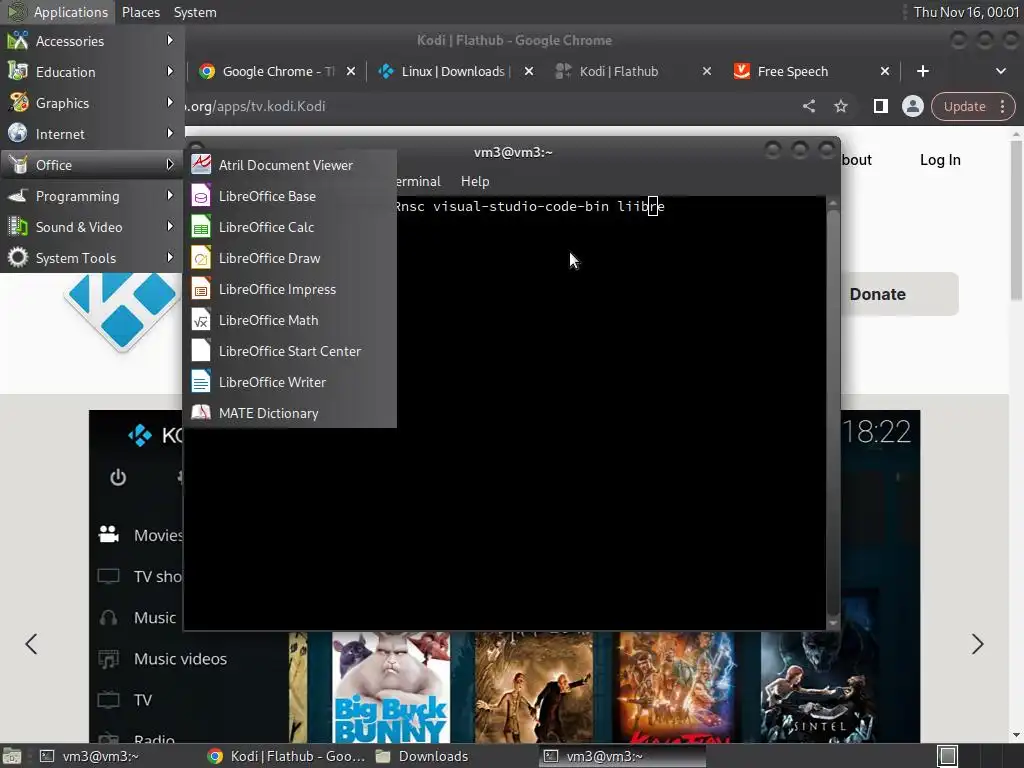Open a new Chrome tab
This screenshot has width=1024, height=768.
[923, 71]
